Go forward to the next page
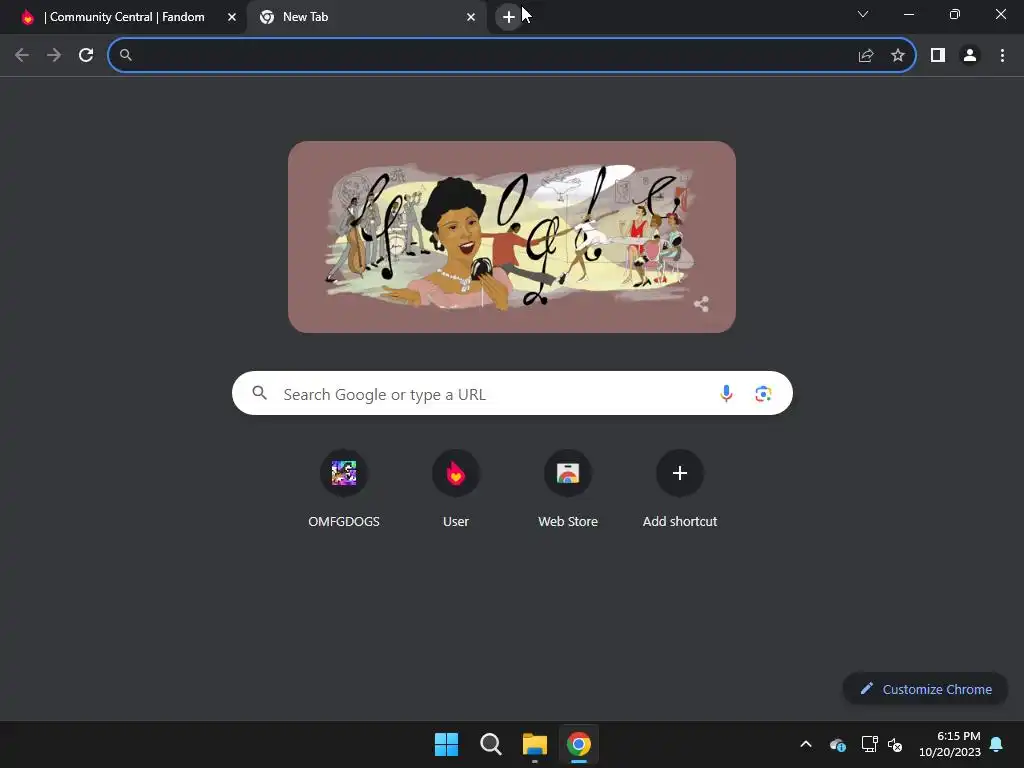 point(54,55)
